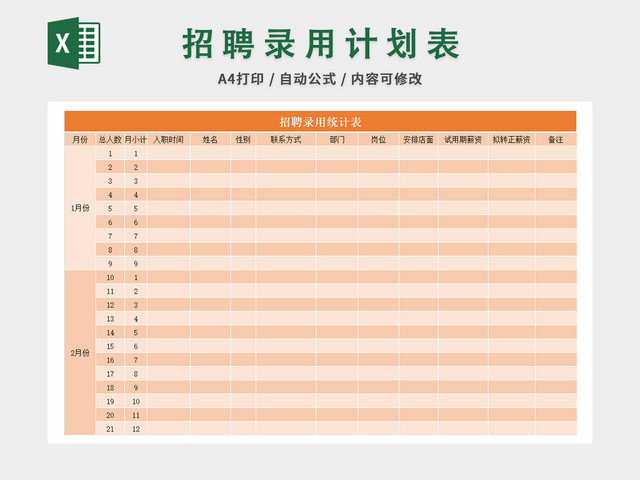Click the title 招聘录用计划表
Screen dimensions: 640x480
(321, 44)
